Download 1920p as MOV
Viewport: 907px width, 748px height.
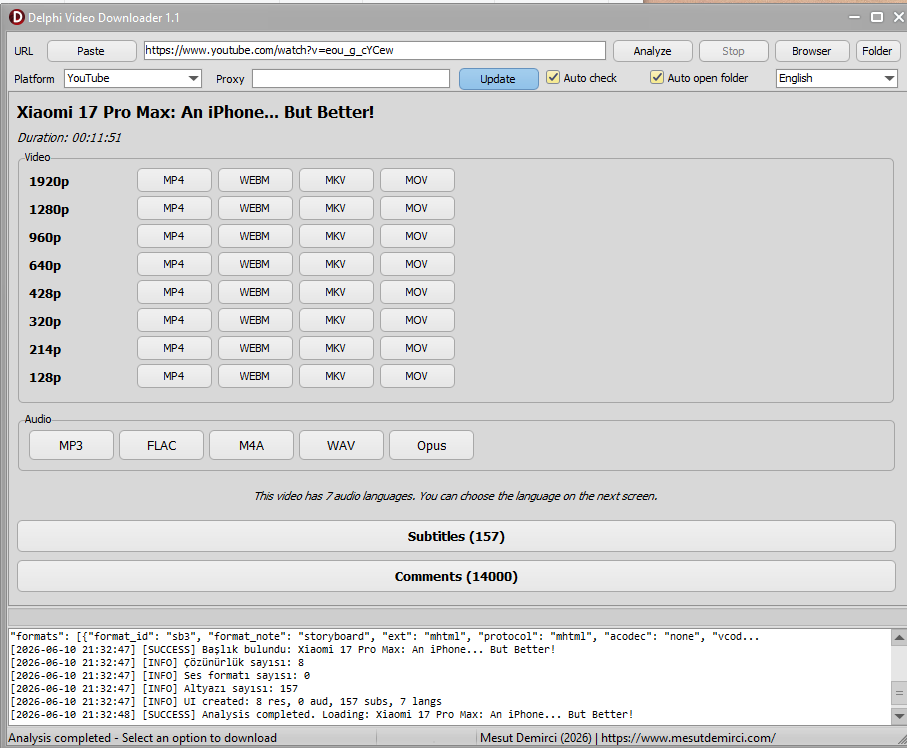417,180
